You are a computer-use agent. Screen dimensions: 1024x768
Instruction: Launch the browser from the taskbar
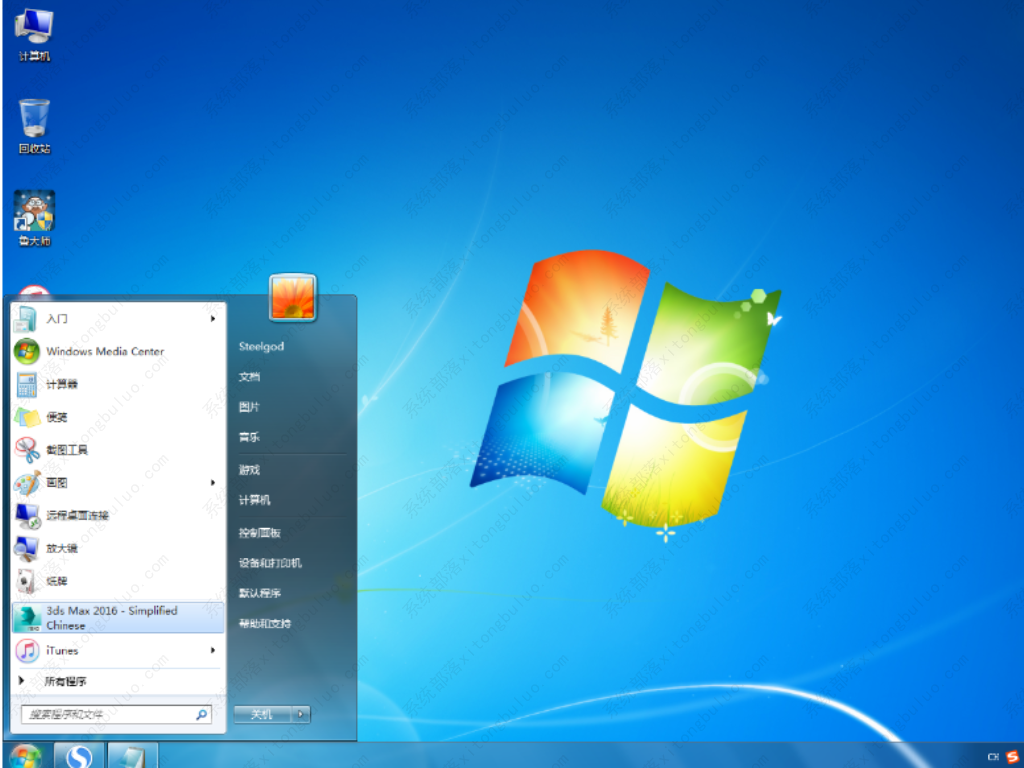tap(77, 756)
